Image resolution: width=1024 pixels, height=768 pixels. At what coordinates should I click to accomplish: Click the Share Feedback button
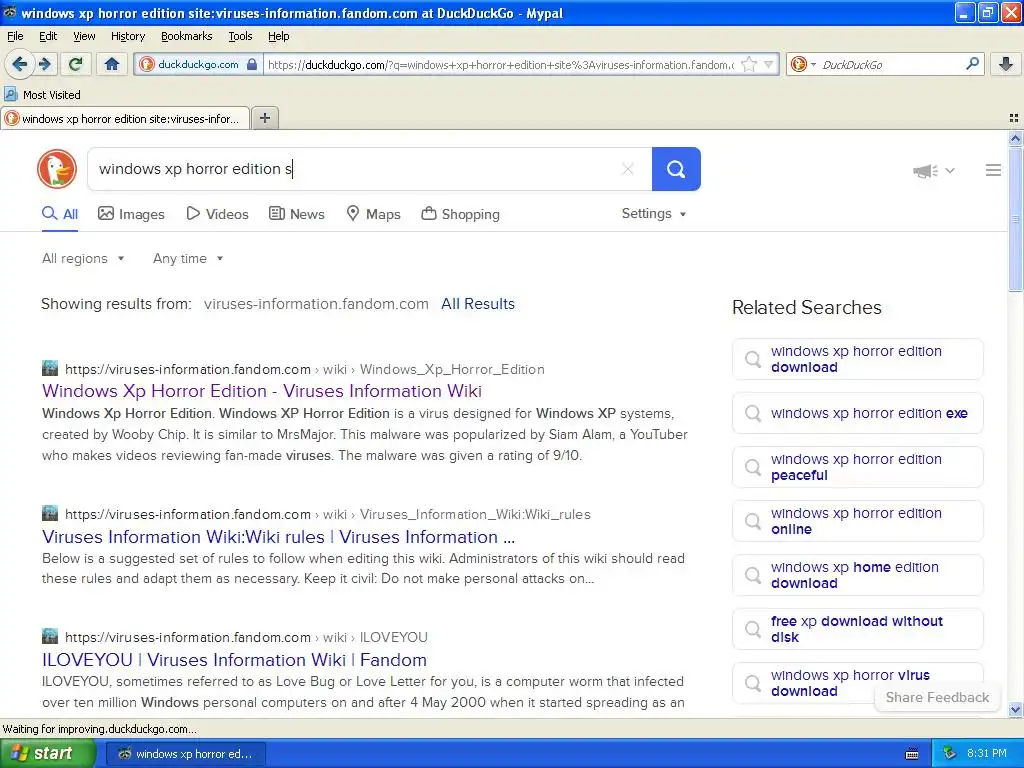point(937,697)
